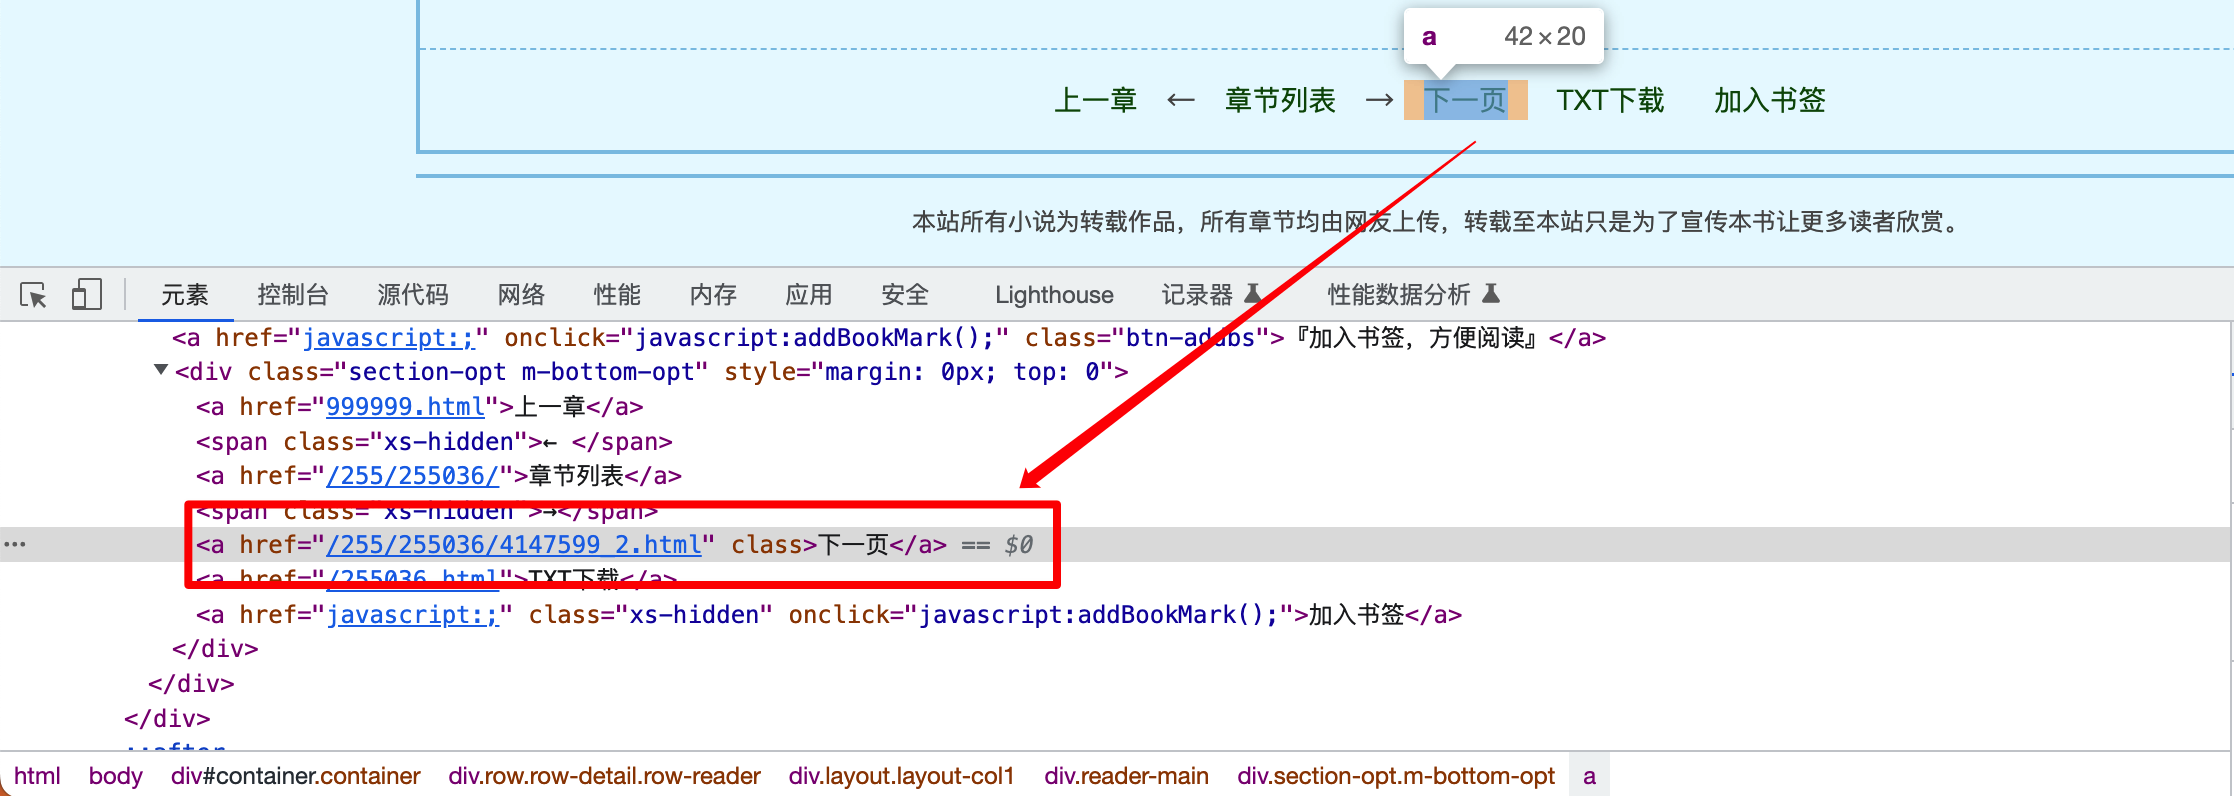Open the 记录器 tab

click(1197, 294)
